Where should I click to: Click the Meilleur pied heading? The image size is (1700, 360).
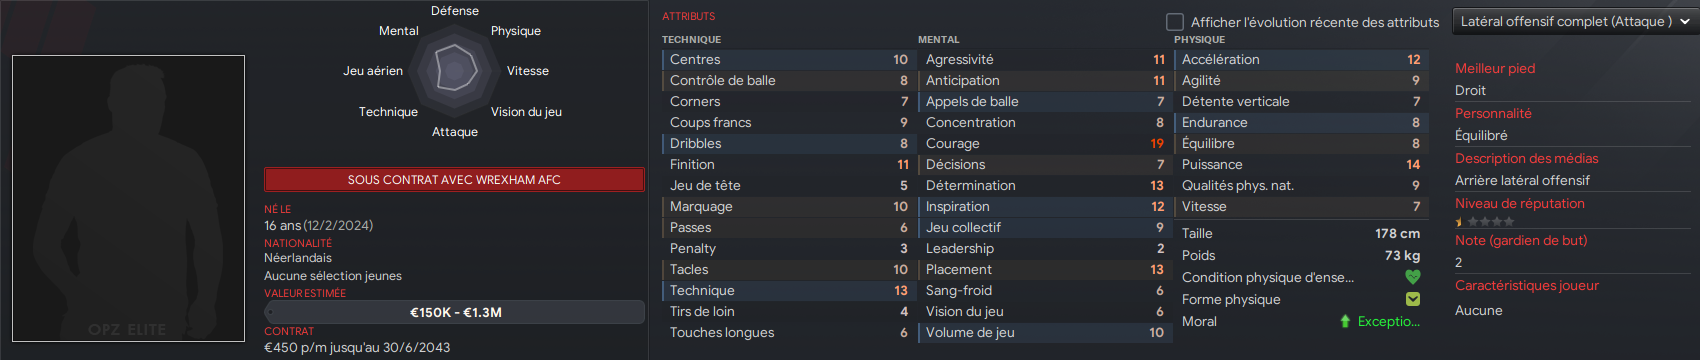click(x=1495, y=68)
